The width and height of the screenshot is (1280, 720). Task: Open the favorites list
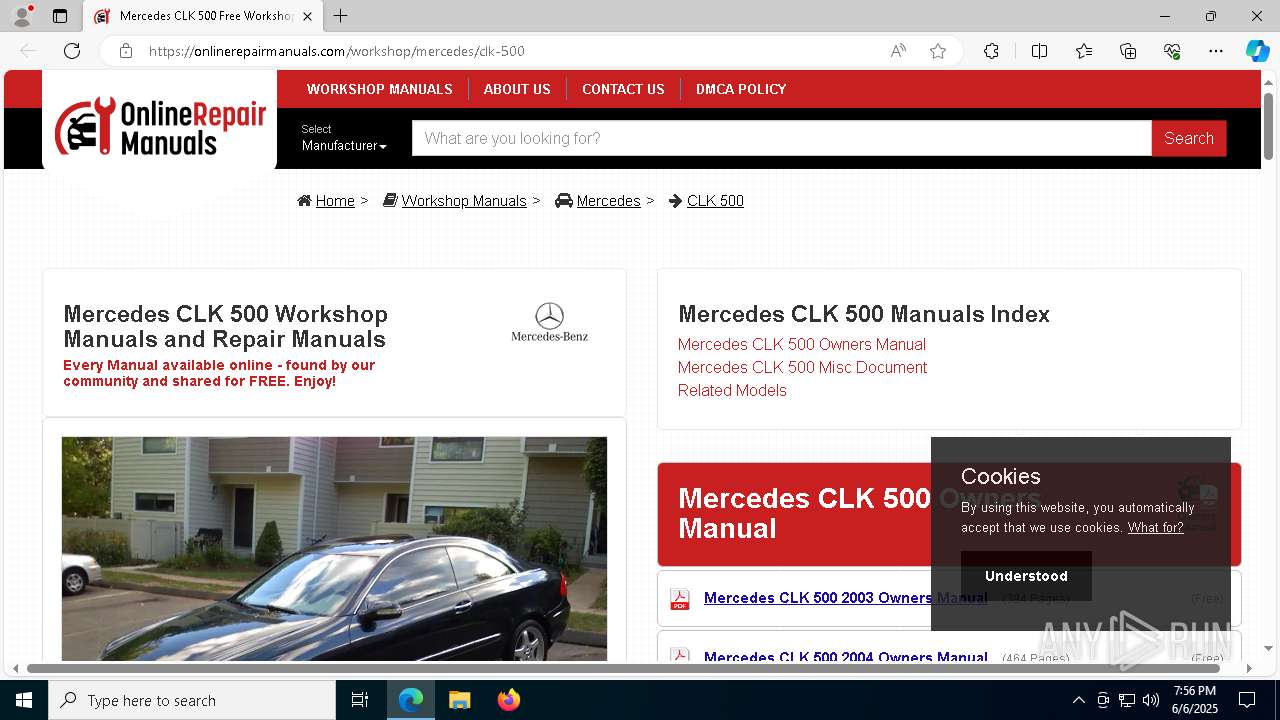[1084, 51]
